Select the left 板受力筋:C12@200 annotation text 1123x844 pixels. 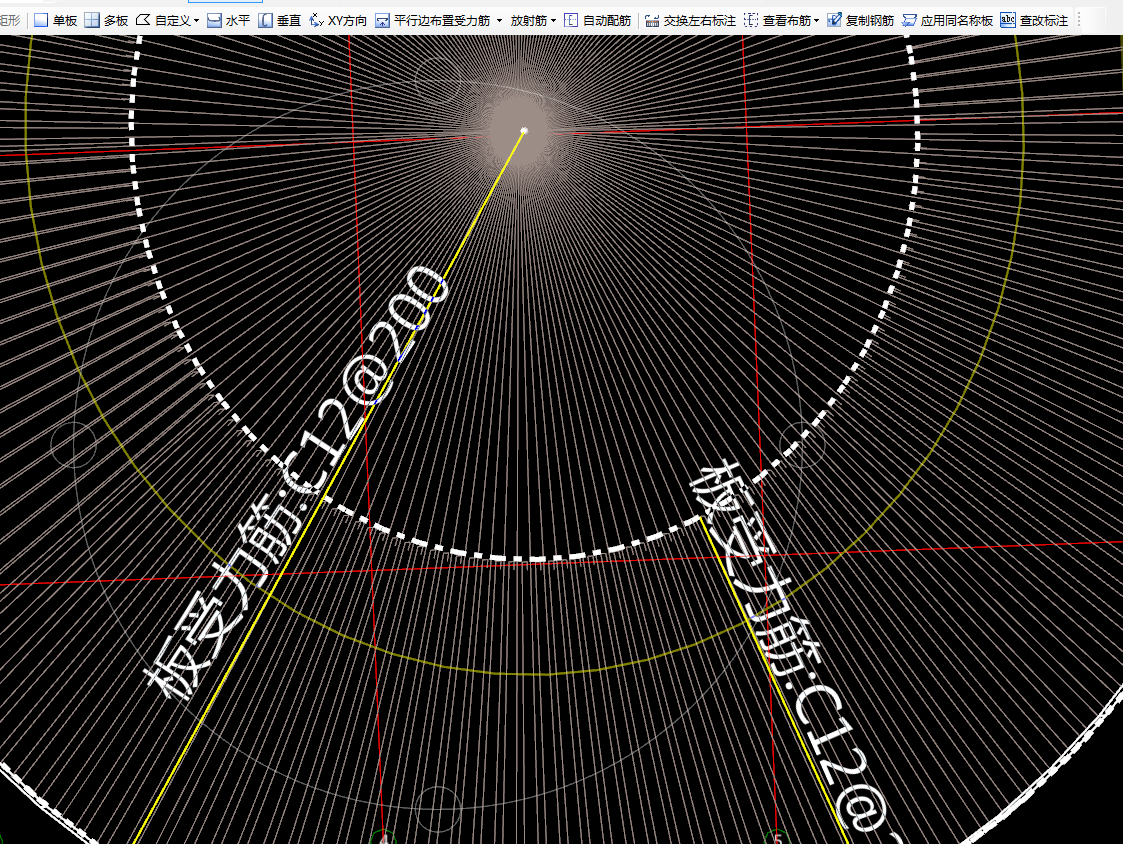tap(297, 483)
